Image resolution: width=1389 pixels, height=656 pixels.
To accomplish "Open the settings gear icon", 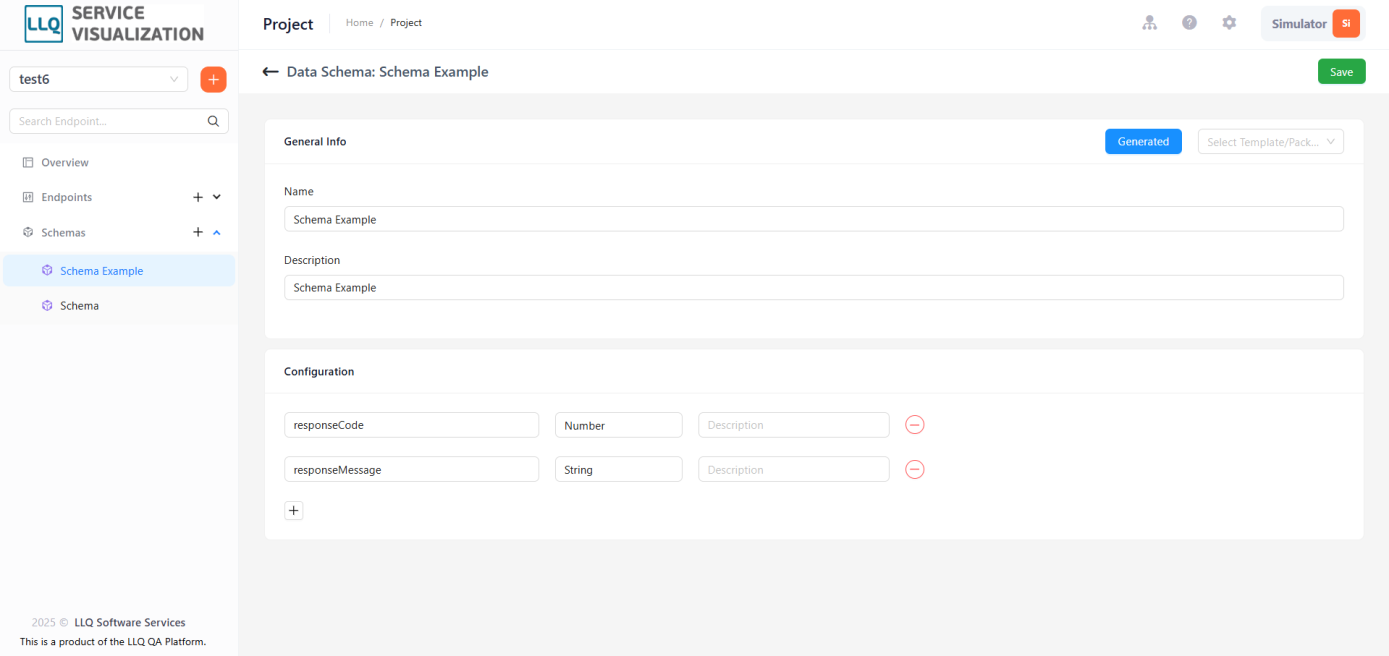I will pos(1229,23).
